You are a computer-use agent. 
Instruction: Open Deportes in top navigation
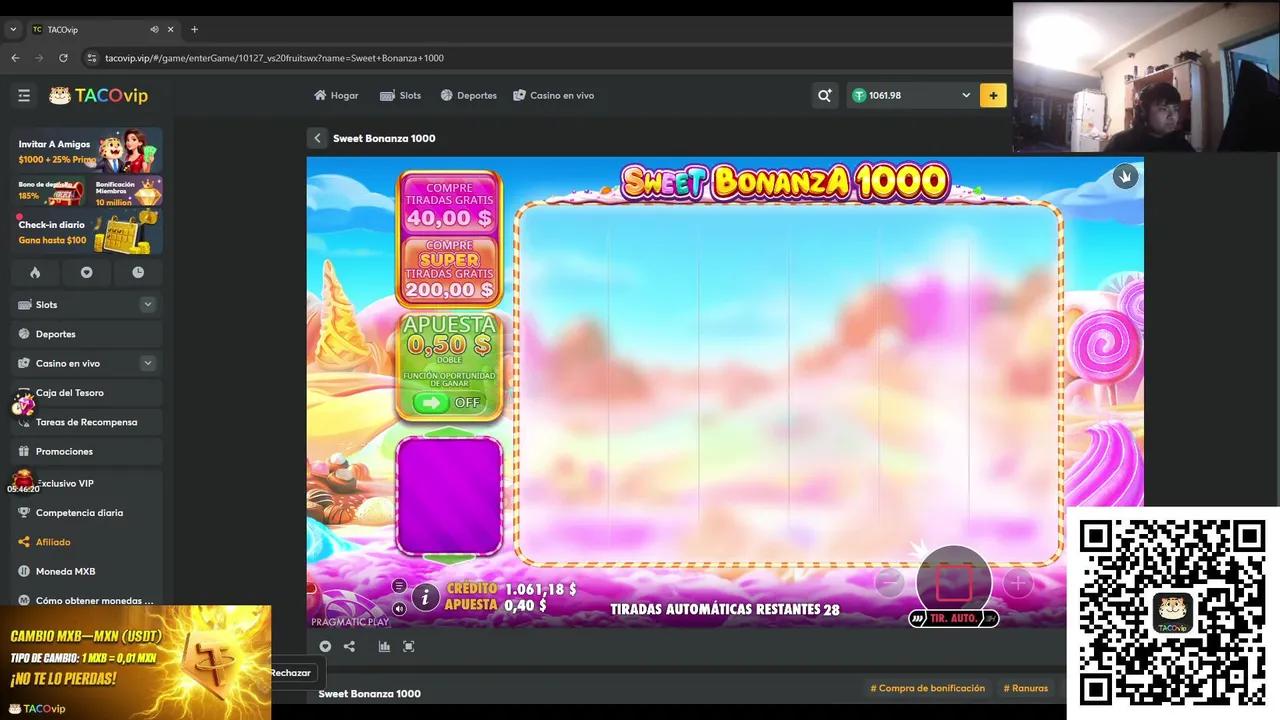[468, 96]
